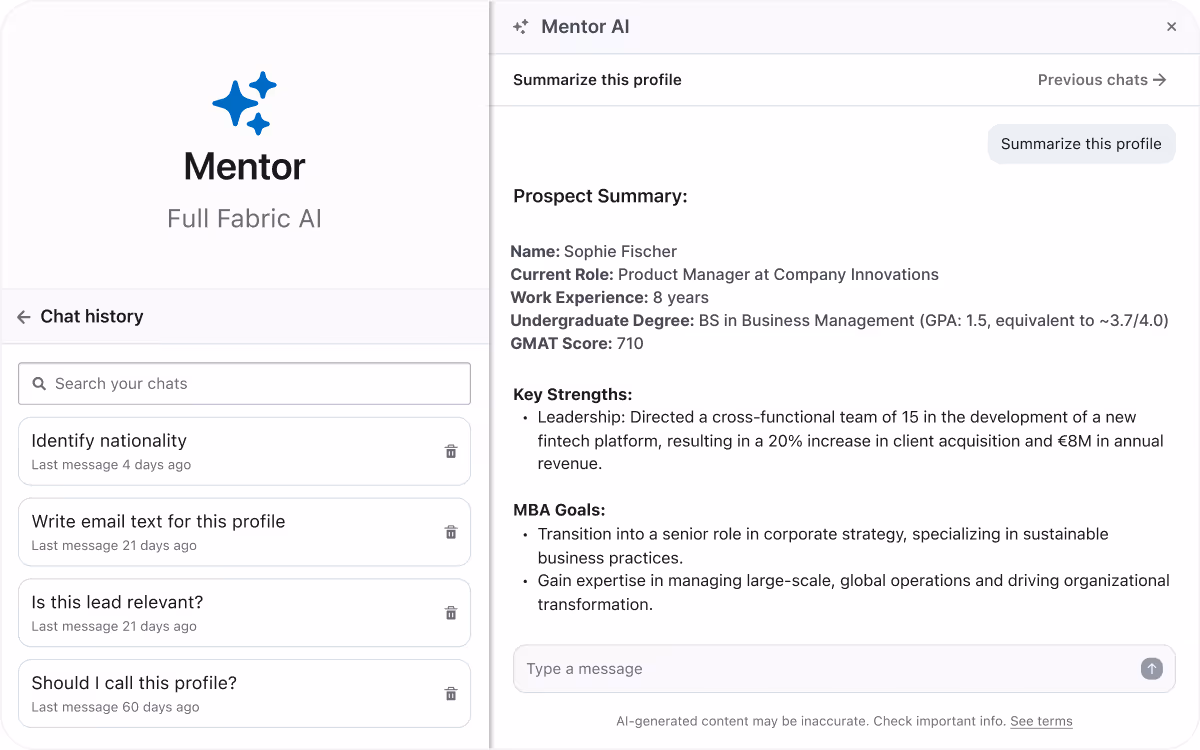
Task: Click the Mentor AI sparkle icon in the header
Action: point(520,27)
